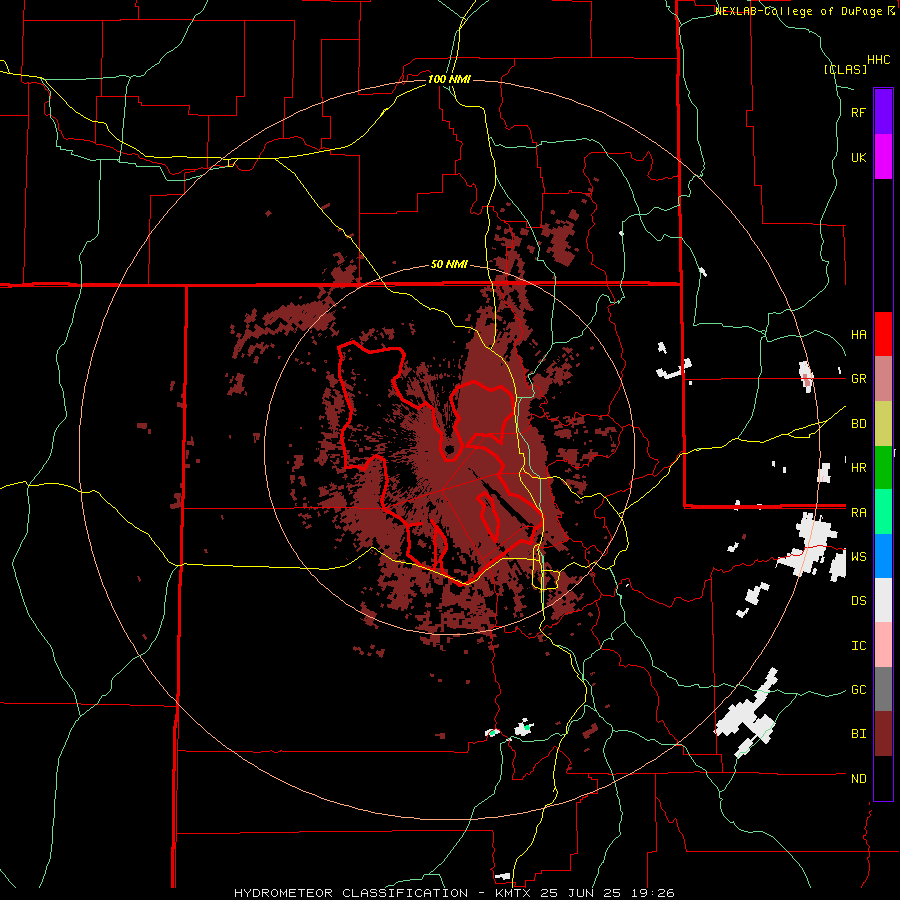
Task: Click the black ND legend swatch
Action: (x=883, y=778)
